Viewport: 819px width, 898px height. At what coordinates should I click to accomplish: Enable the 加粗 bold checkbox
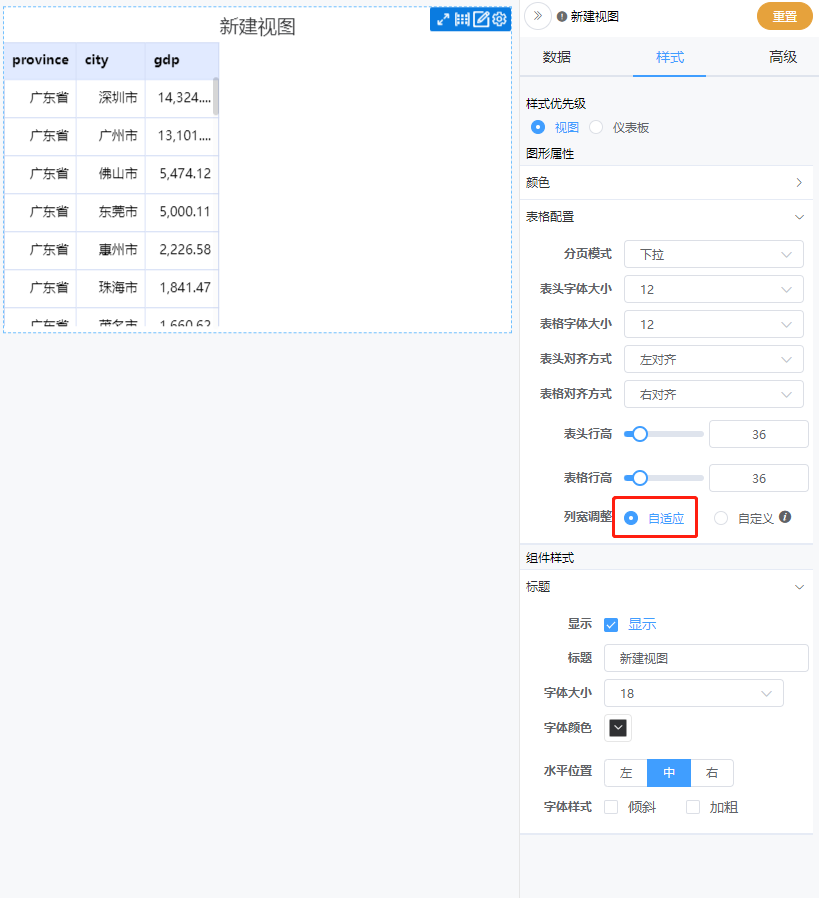pos(694,806)
